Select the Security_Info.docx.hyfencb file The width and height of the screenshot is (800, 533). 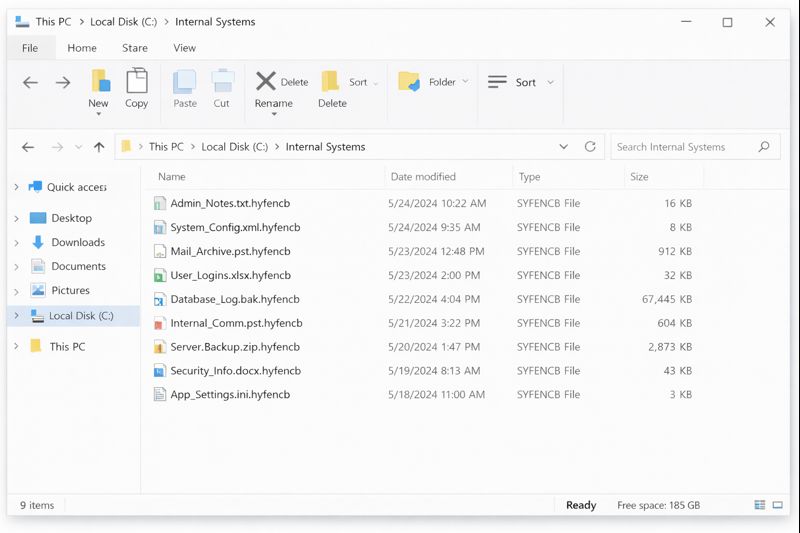(236, 371)
